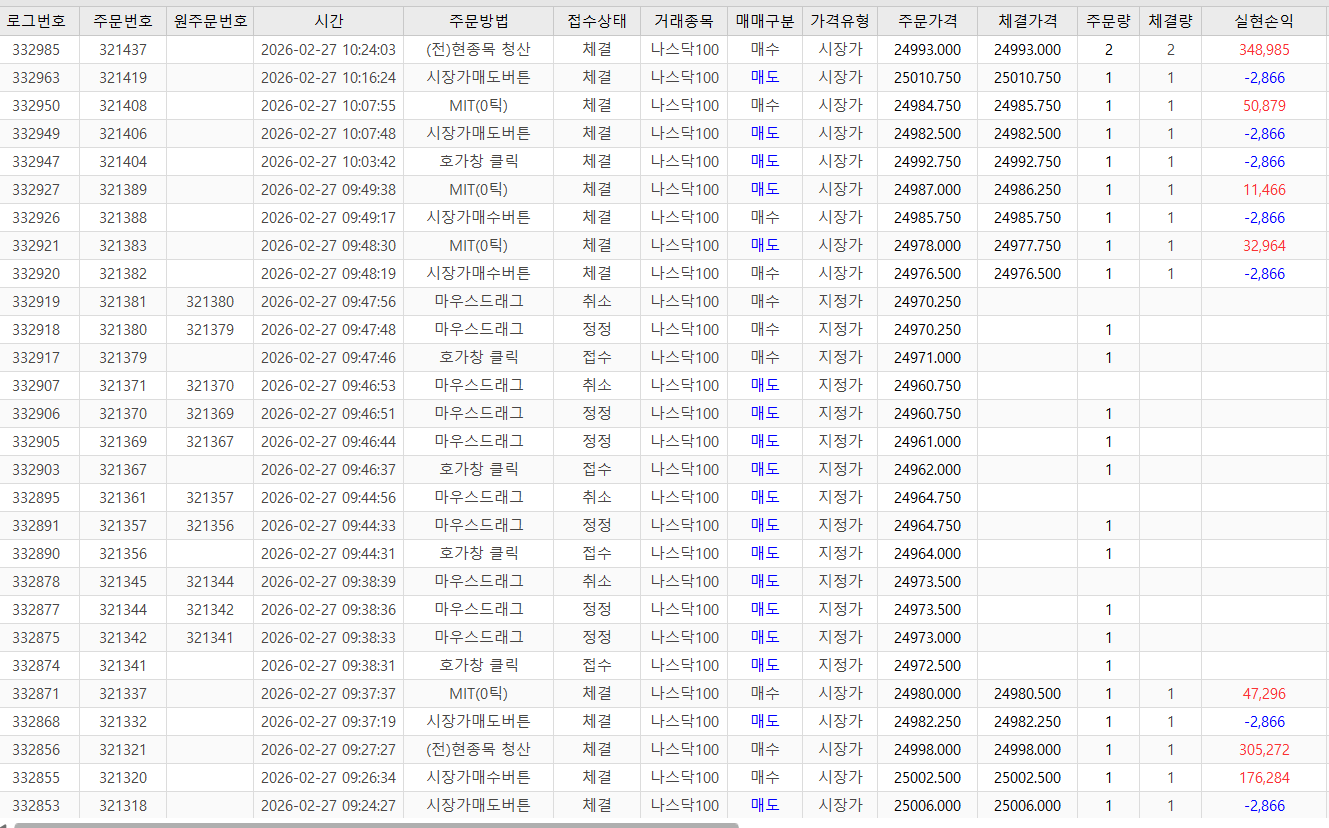Select profit value 50,879
The image size is (1329, 828).
[1264, 105]
